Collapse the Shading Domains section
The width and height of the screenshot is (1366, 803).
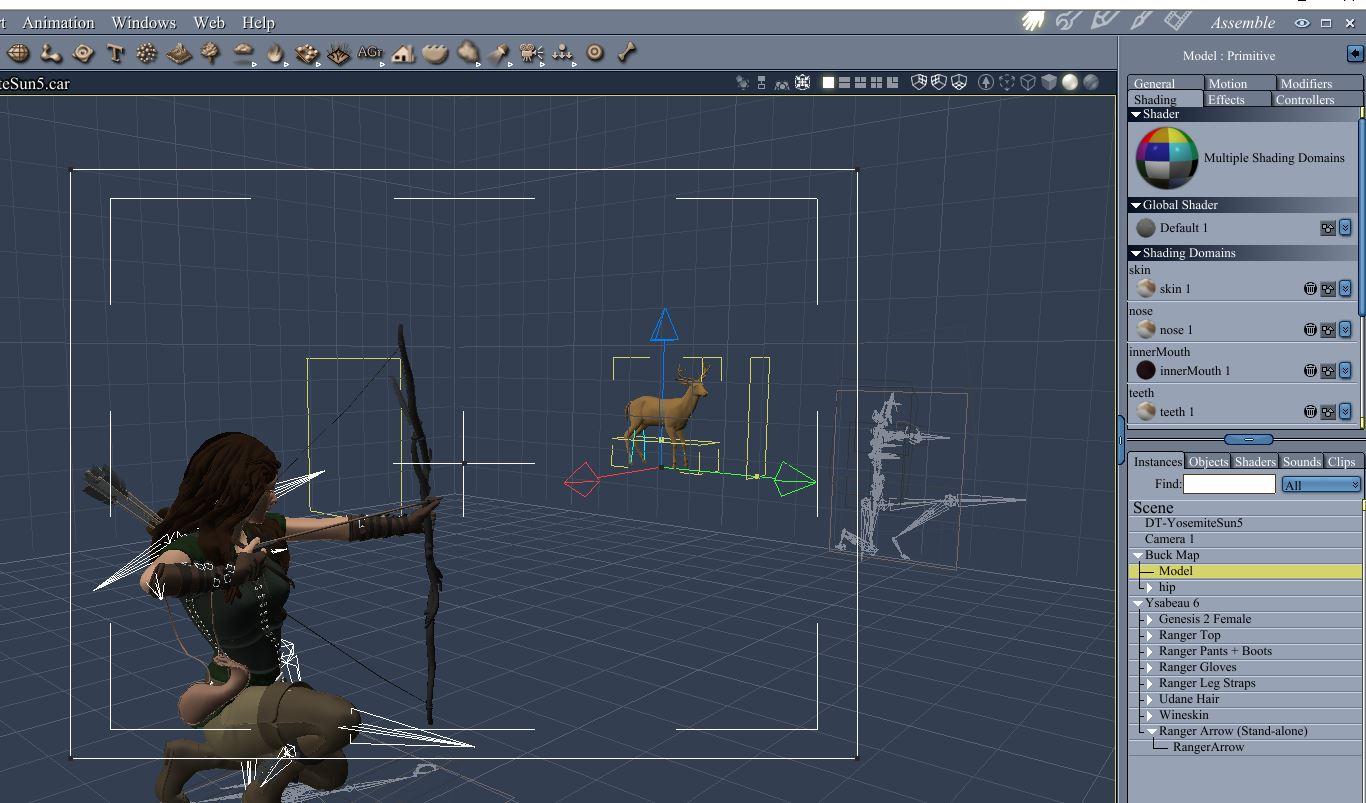coord(1136,253)
